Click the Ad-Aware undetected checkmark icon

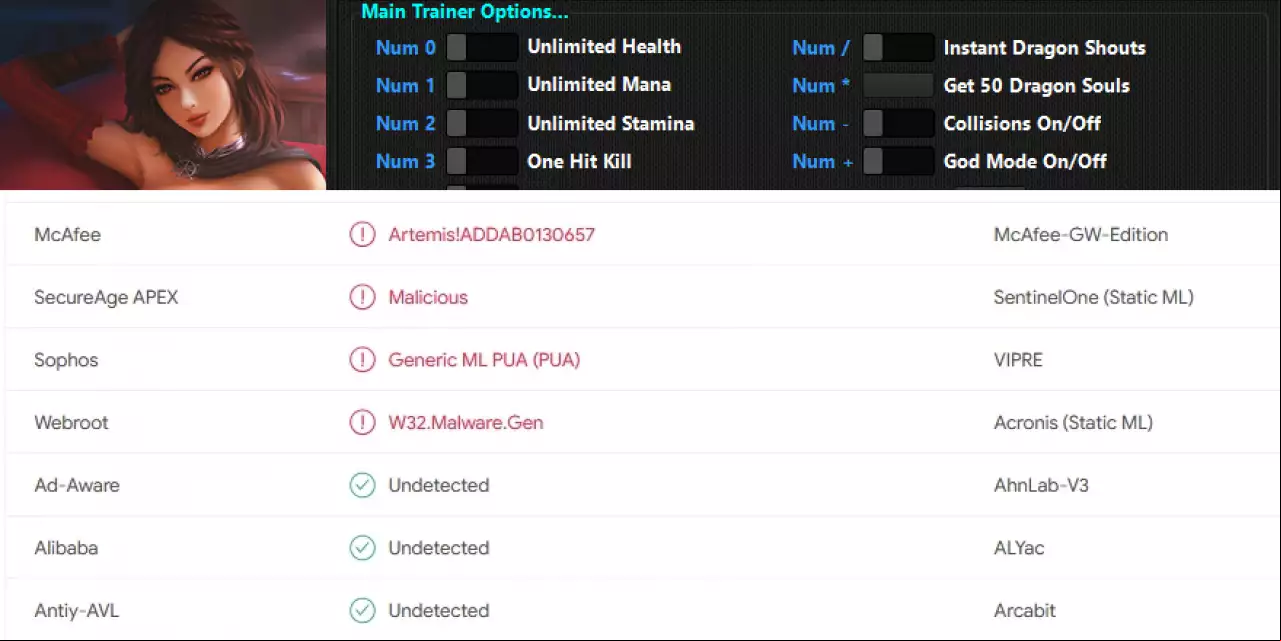tap(361, 485)
